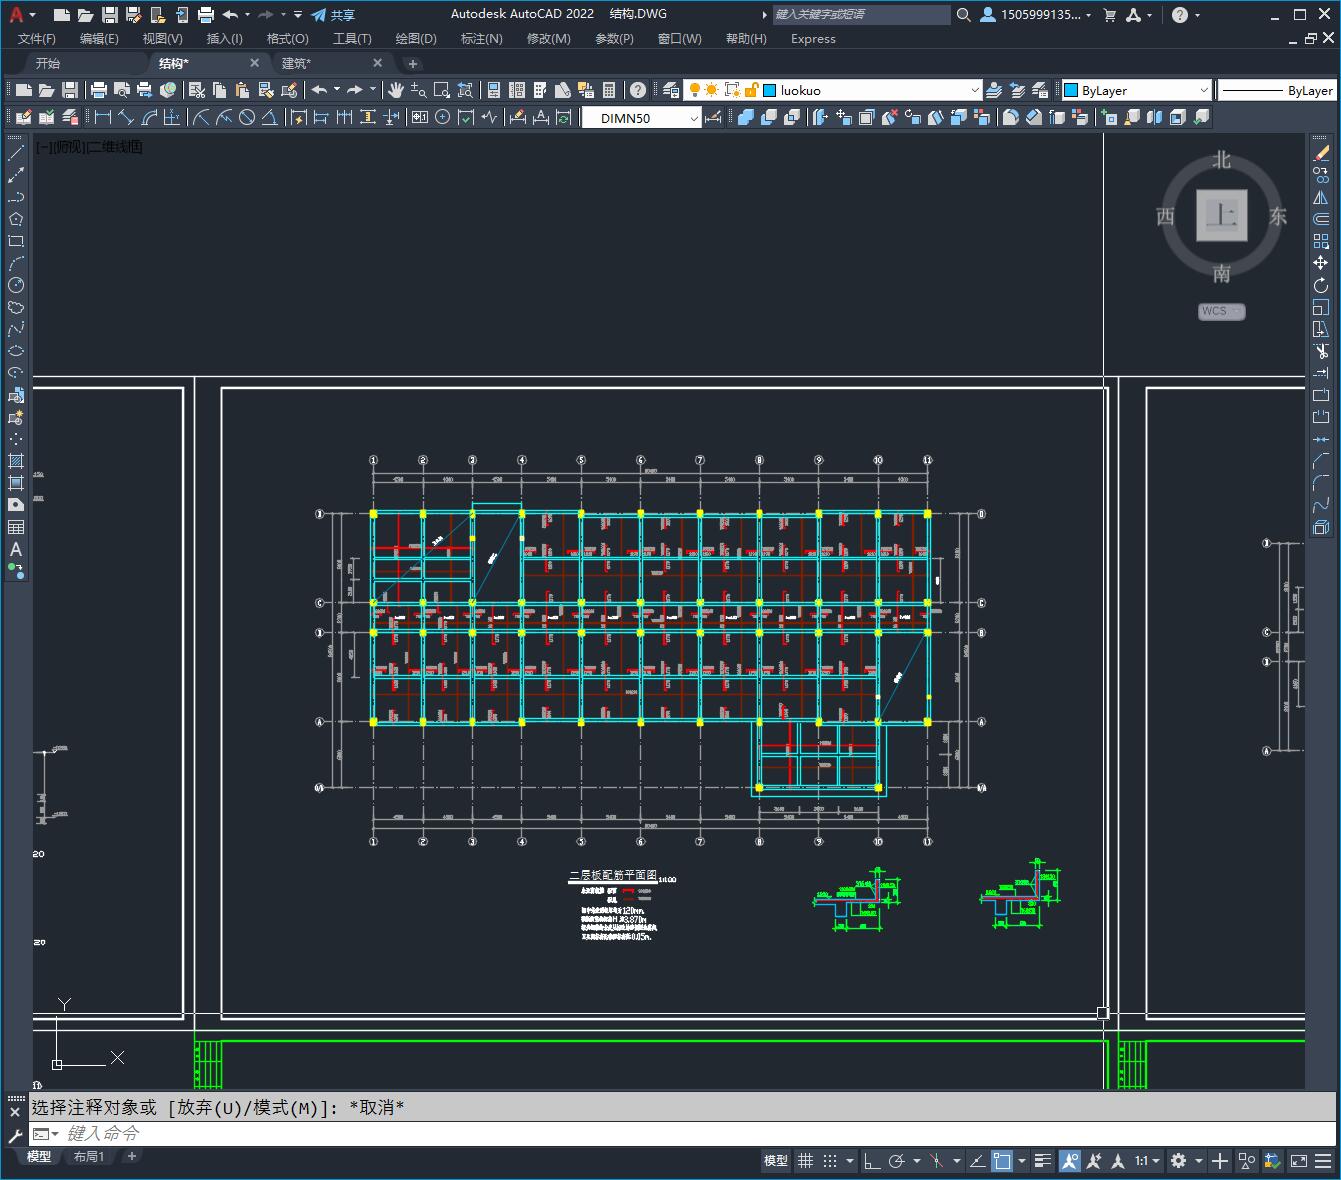Image resolution: width=1341 pixels, height=1180 pixels.
Task: Click the Zoom Window icon
Action: point(442,90)
